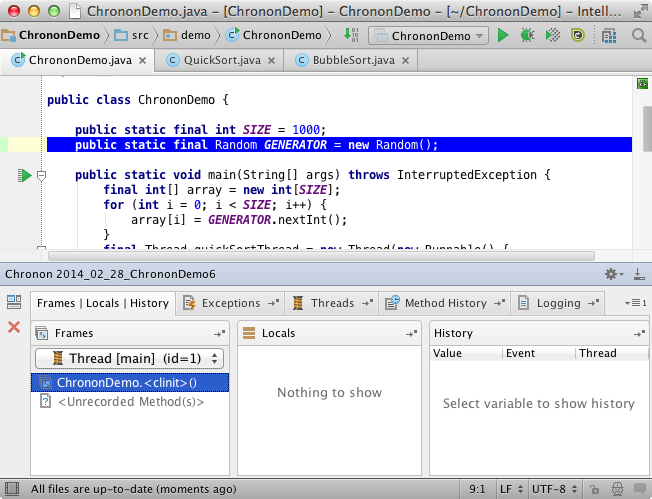The width and height of the screenshot is (652, 499).
Task: Enter full screen with the title bar arrows
Action: pos(640,10)
